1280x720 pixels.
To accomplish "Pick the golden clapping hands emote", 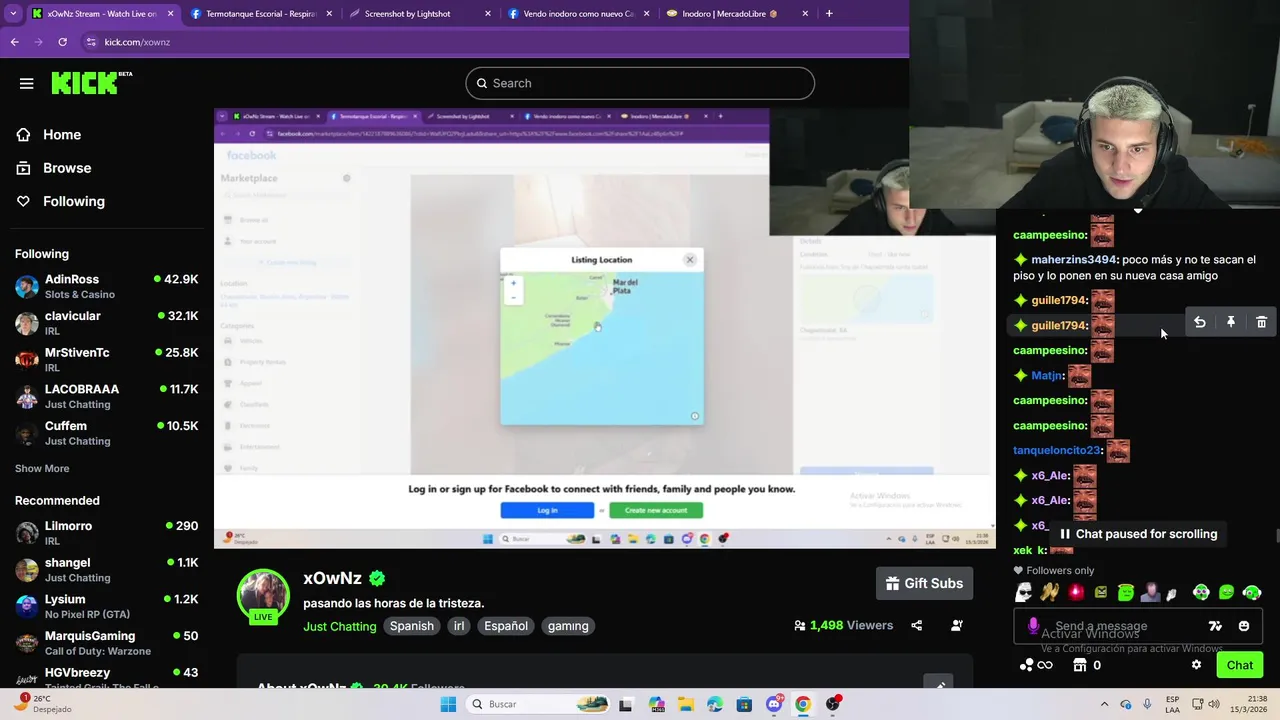I will click(1049, 592).
